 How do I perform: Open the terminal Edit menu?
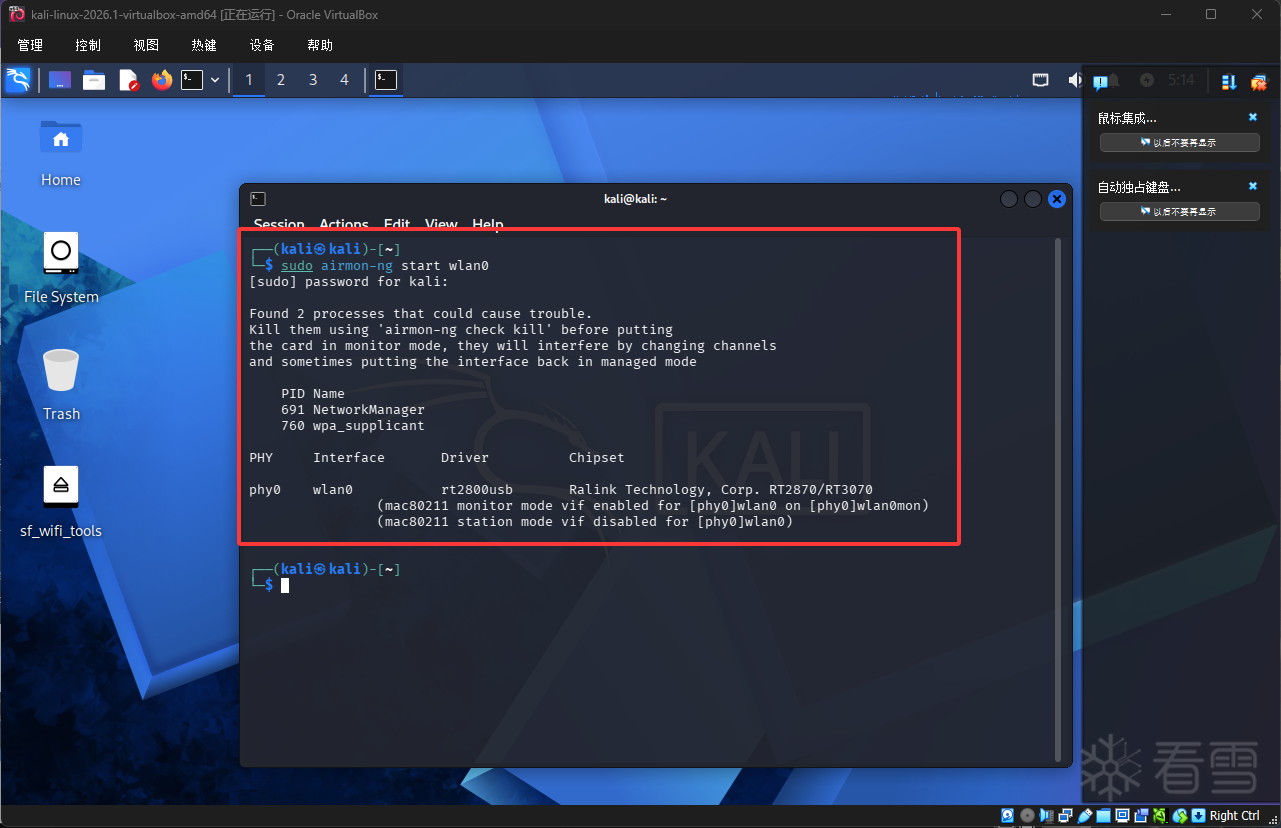397,224
